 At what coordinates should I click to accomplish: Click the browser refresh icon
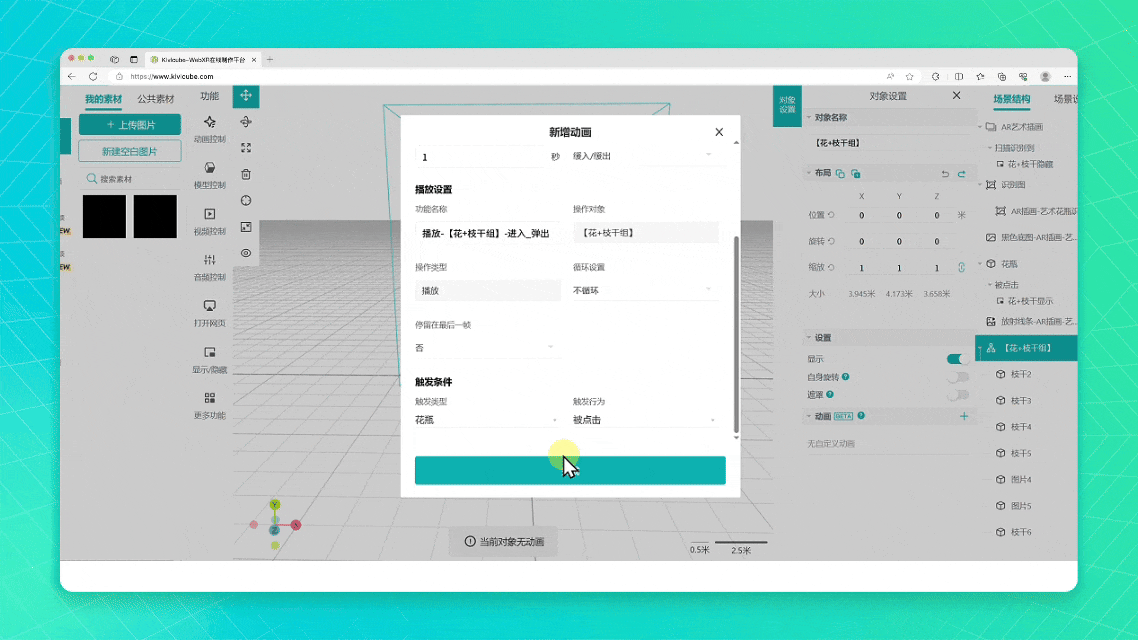coord(93,76)
